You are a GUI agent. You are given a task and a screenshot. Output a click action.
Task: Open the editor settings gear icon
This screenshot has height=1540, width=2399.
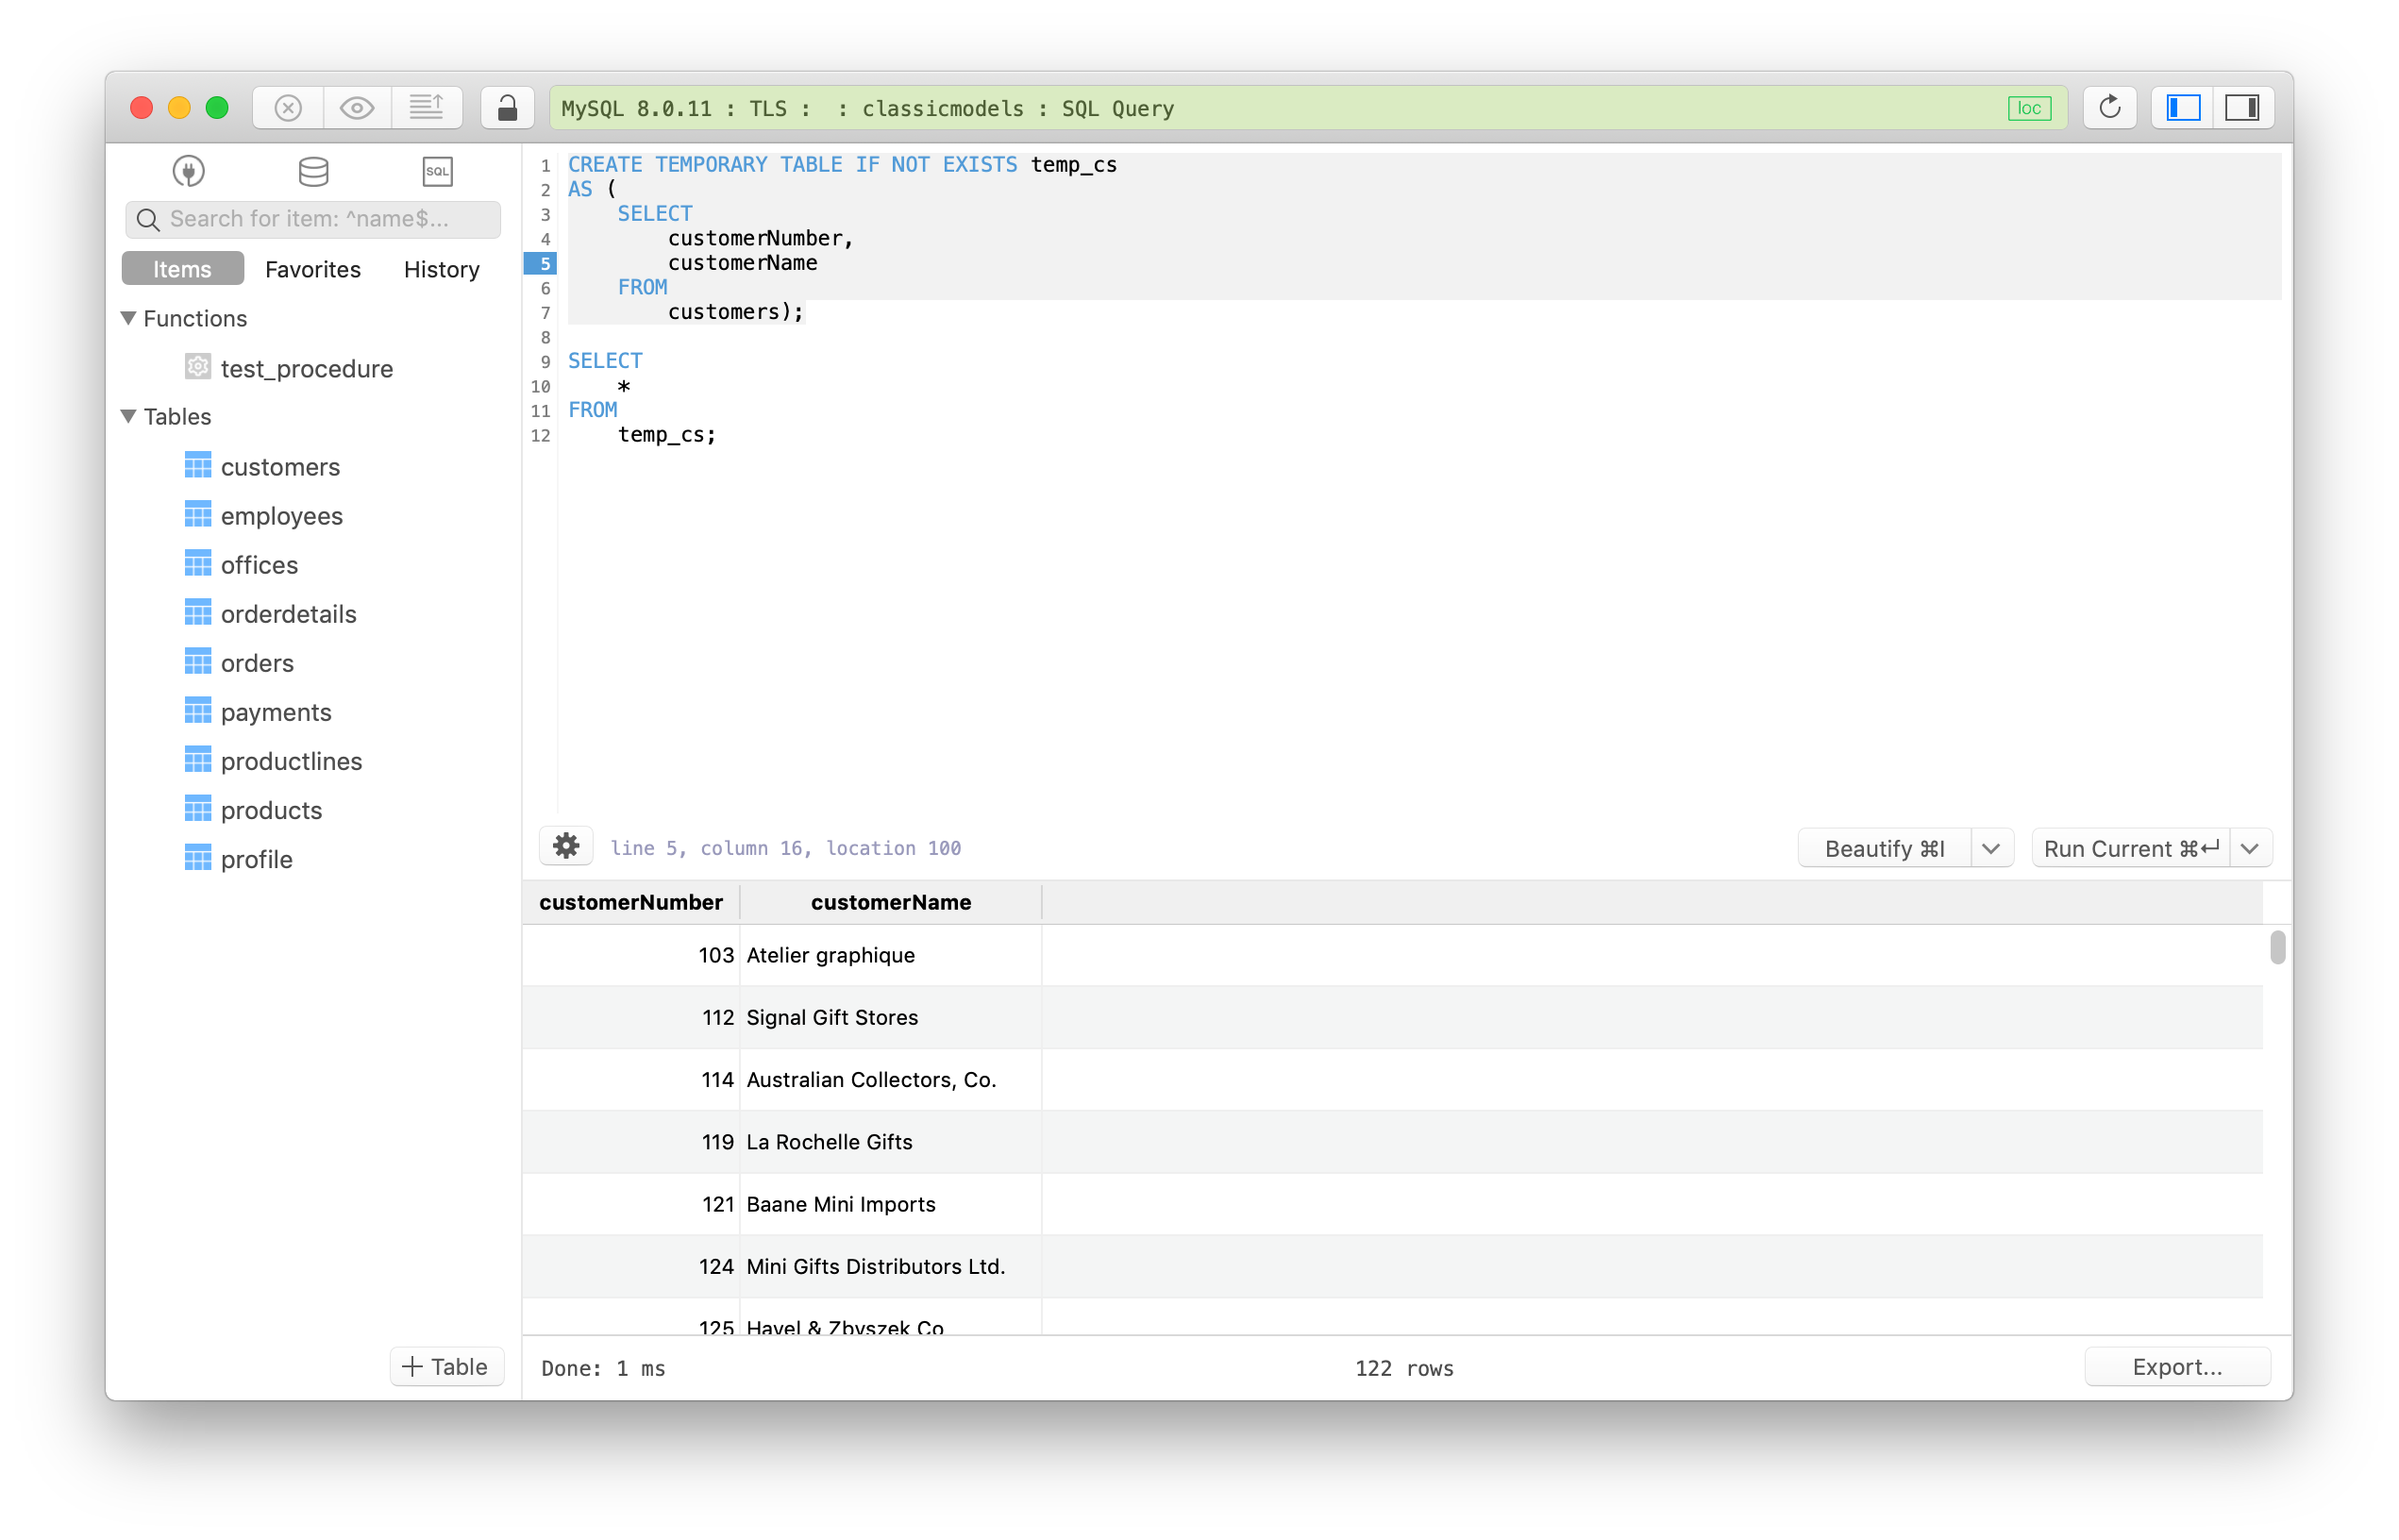(566, 847)
